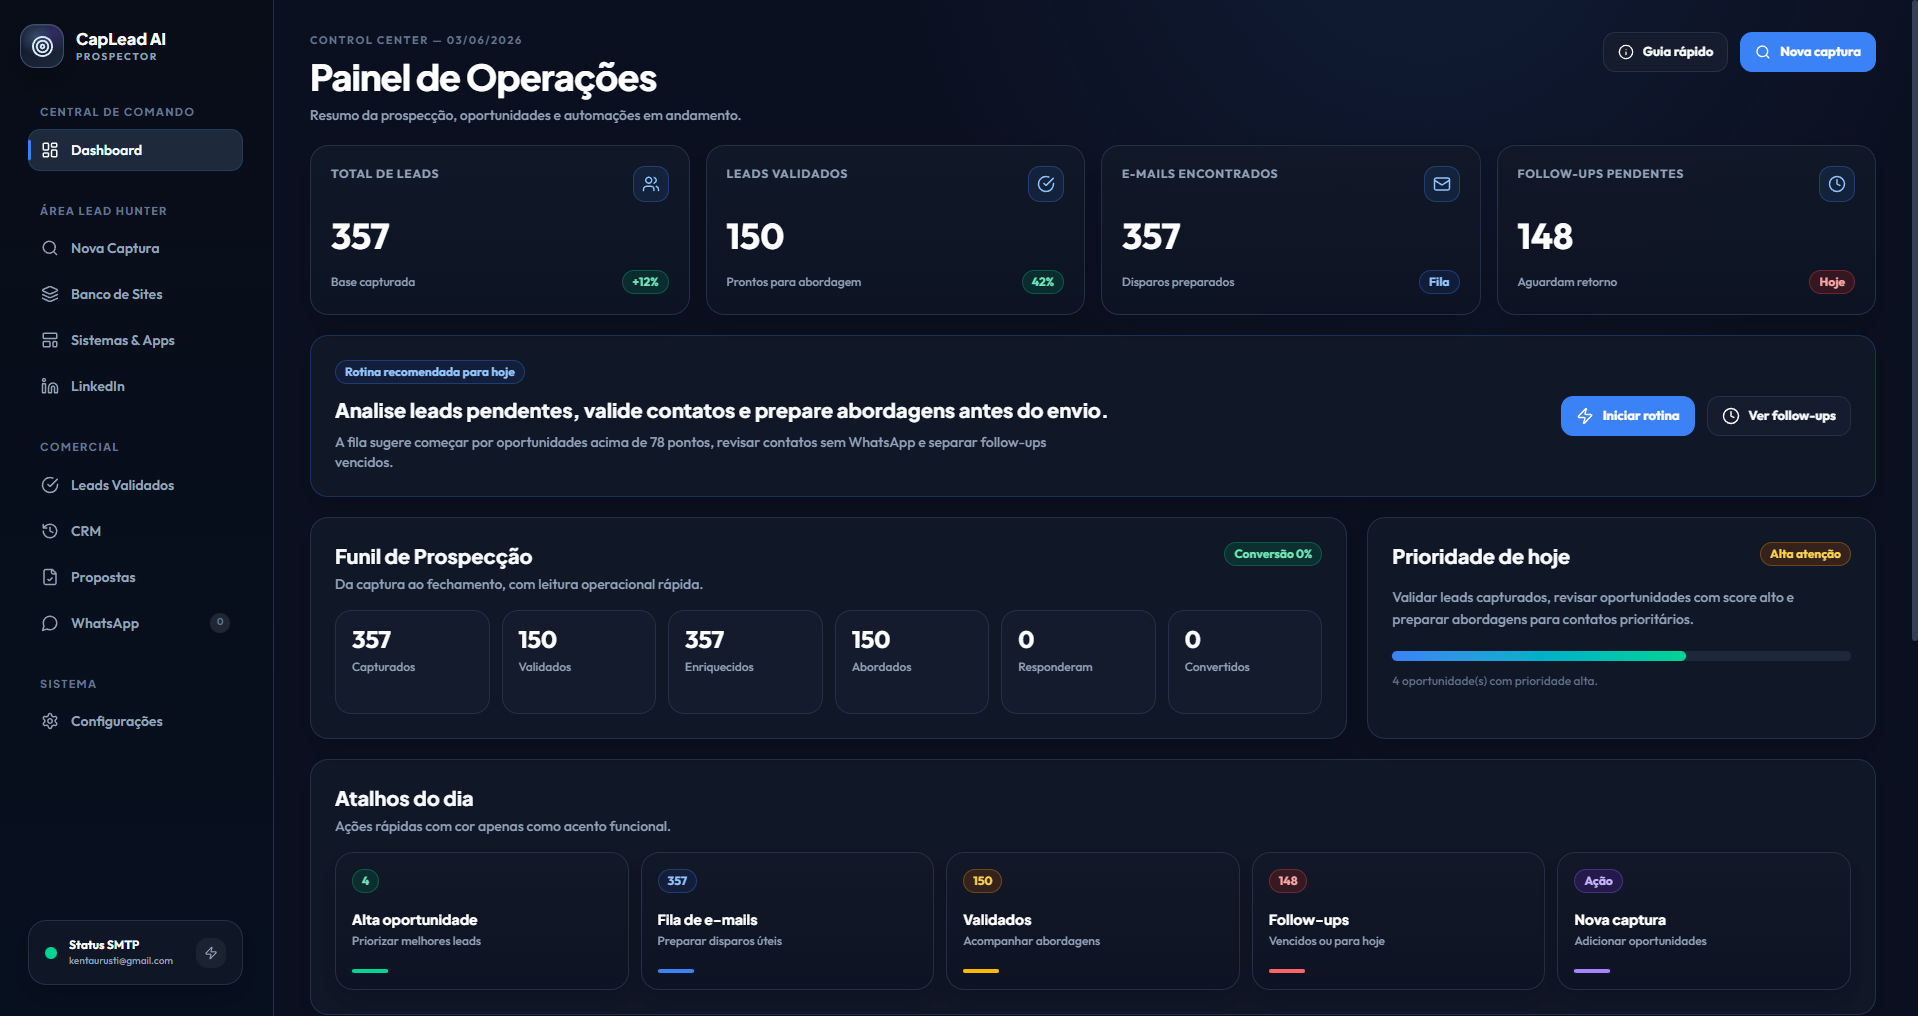Viewport: 1918px width, 1016px height.
Task: Click the priority progress bar
Action: coord(1621,656)
